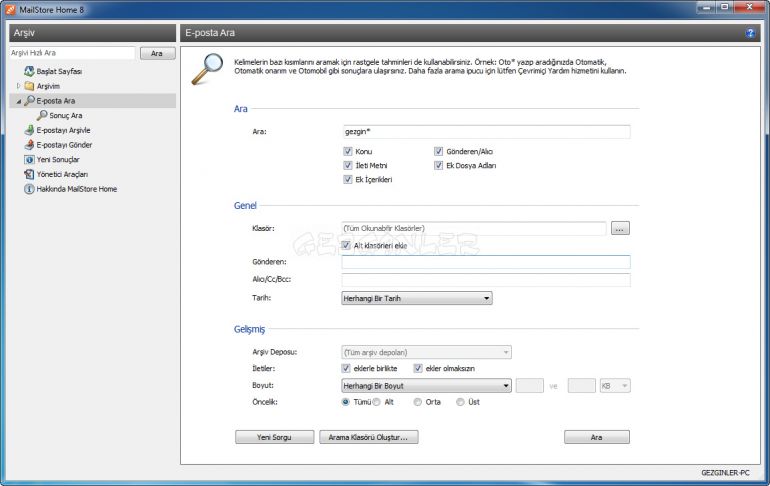770x486 pixels.
Task: Minimize the MailStore Home window
Action: [707, 7]
